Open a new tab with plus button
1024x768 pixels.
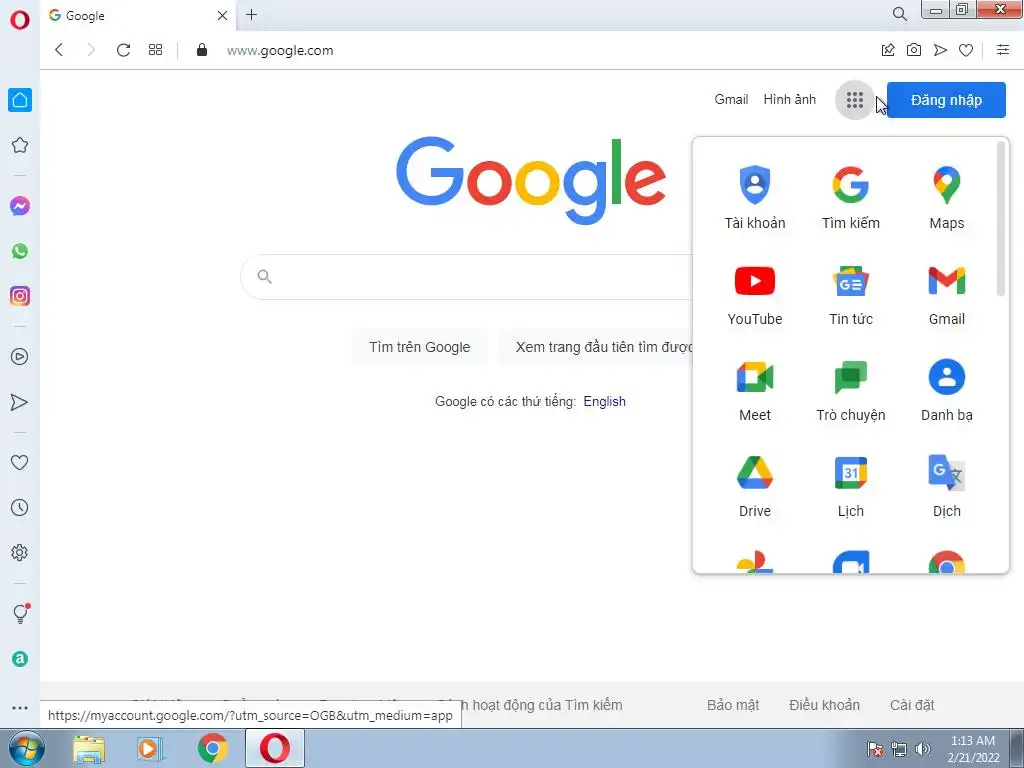[251, 14]
